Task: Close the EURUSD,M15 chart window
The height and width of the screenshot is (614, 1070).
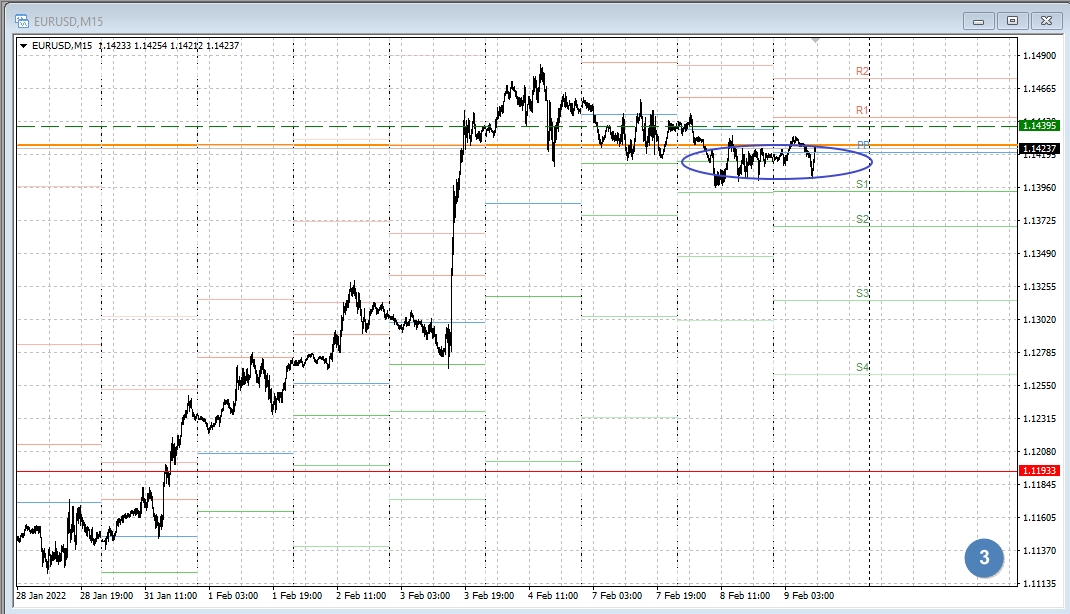Action: [x=1045, y=21]
